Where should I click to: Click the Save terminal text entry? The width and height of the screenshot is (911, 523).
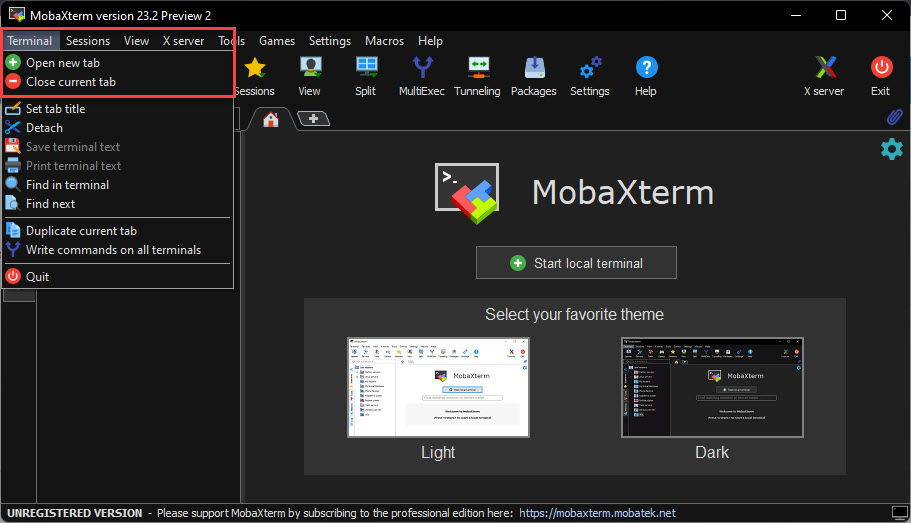pos(118,147)
